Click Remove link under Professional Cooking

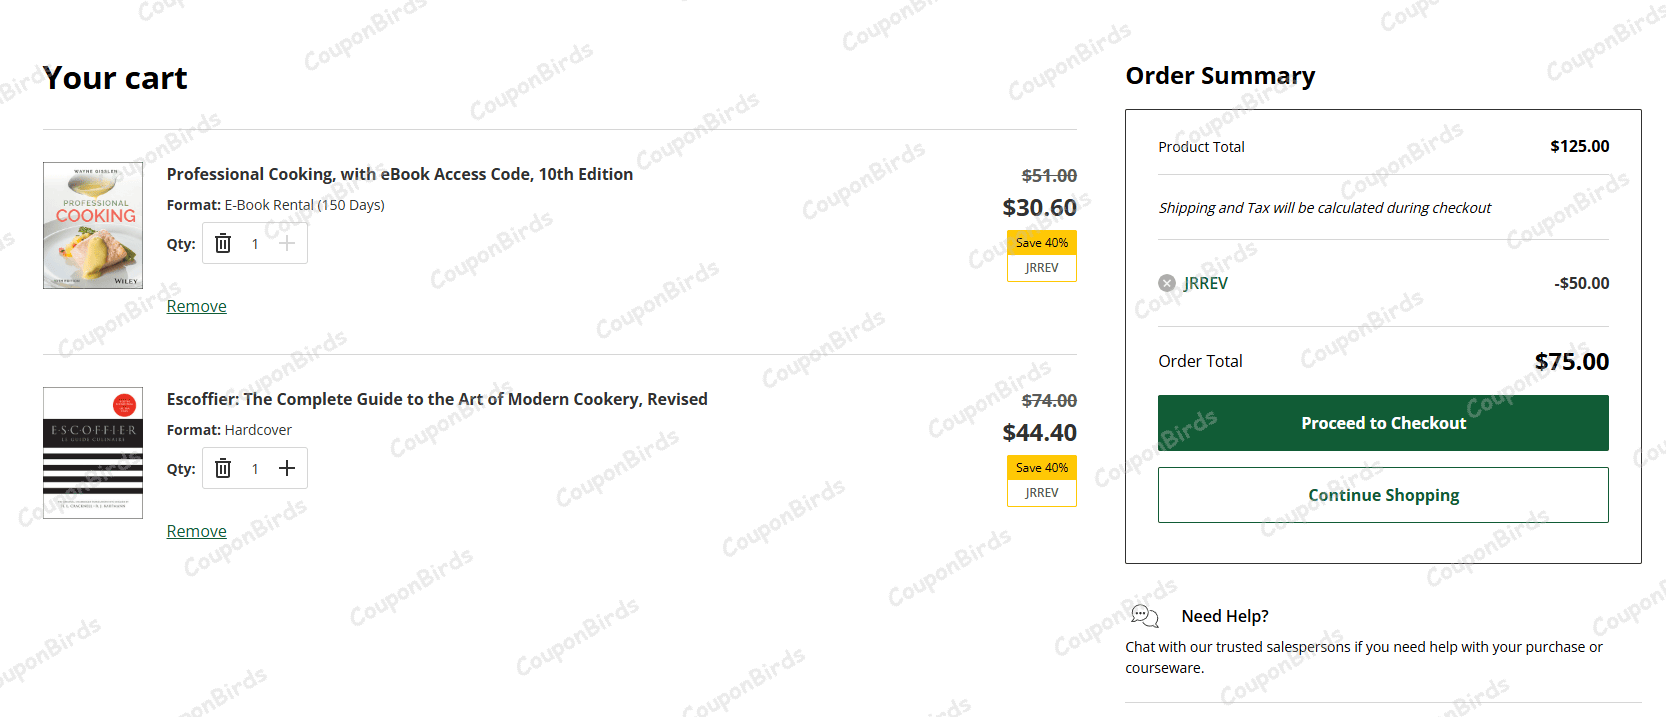196,306
